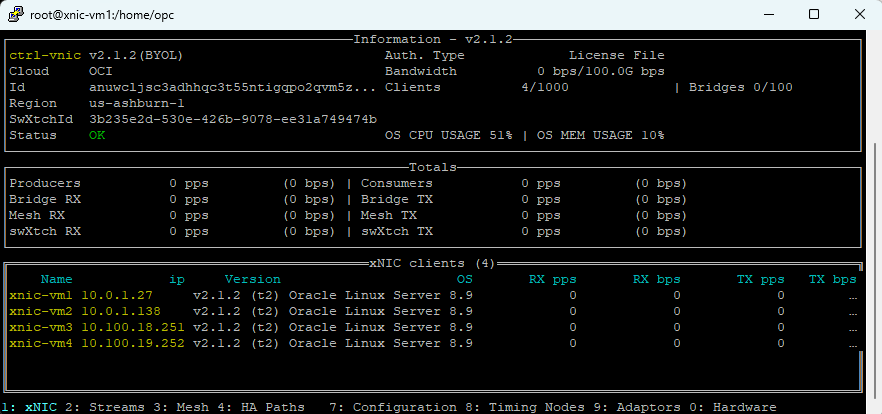Close the PuTTY terminal window

tap(859, 15)
